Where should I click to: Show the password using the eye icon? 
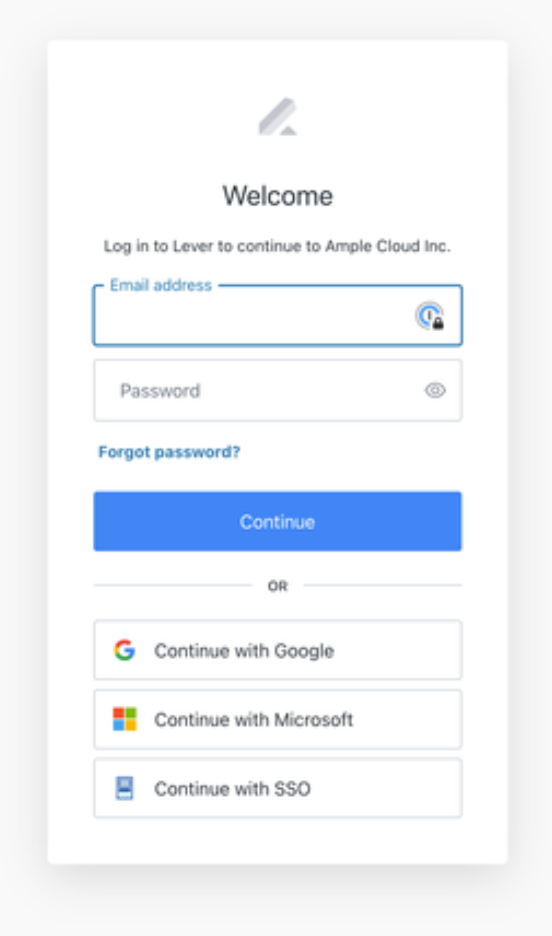click(435, 390)
